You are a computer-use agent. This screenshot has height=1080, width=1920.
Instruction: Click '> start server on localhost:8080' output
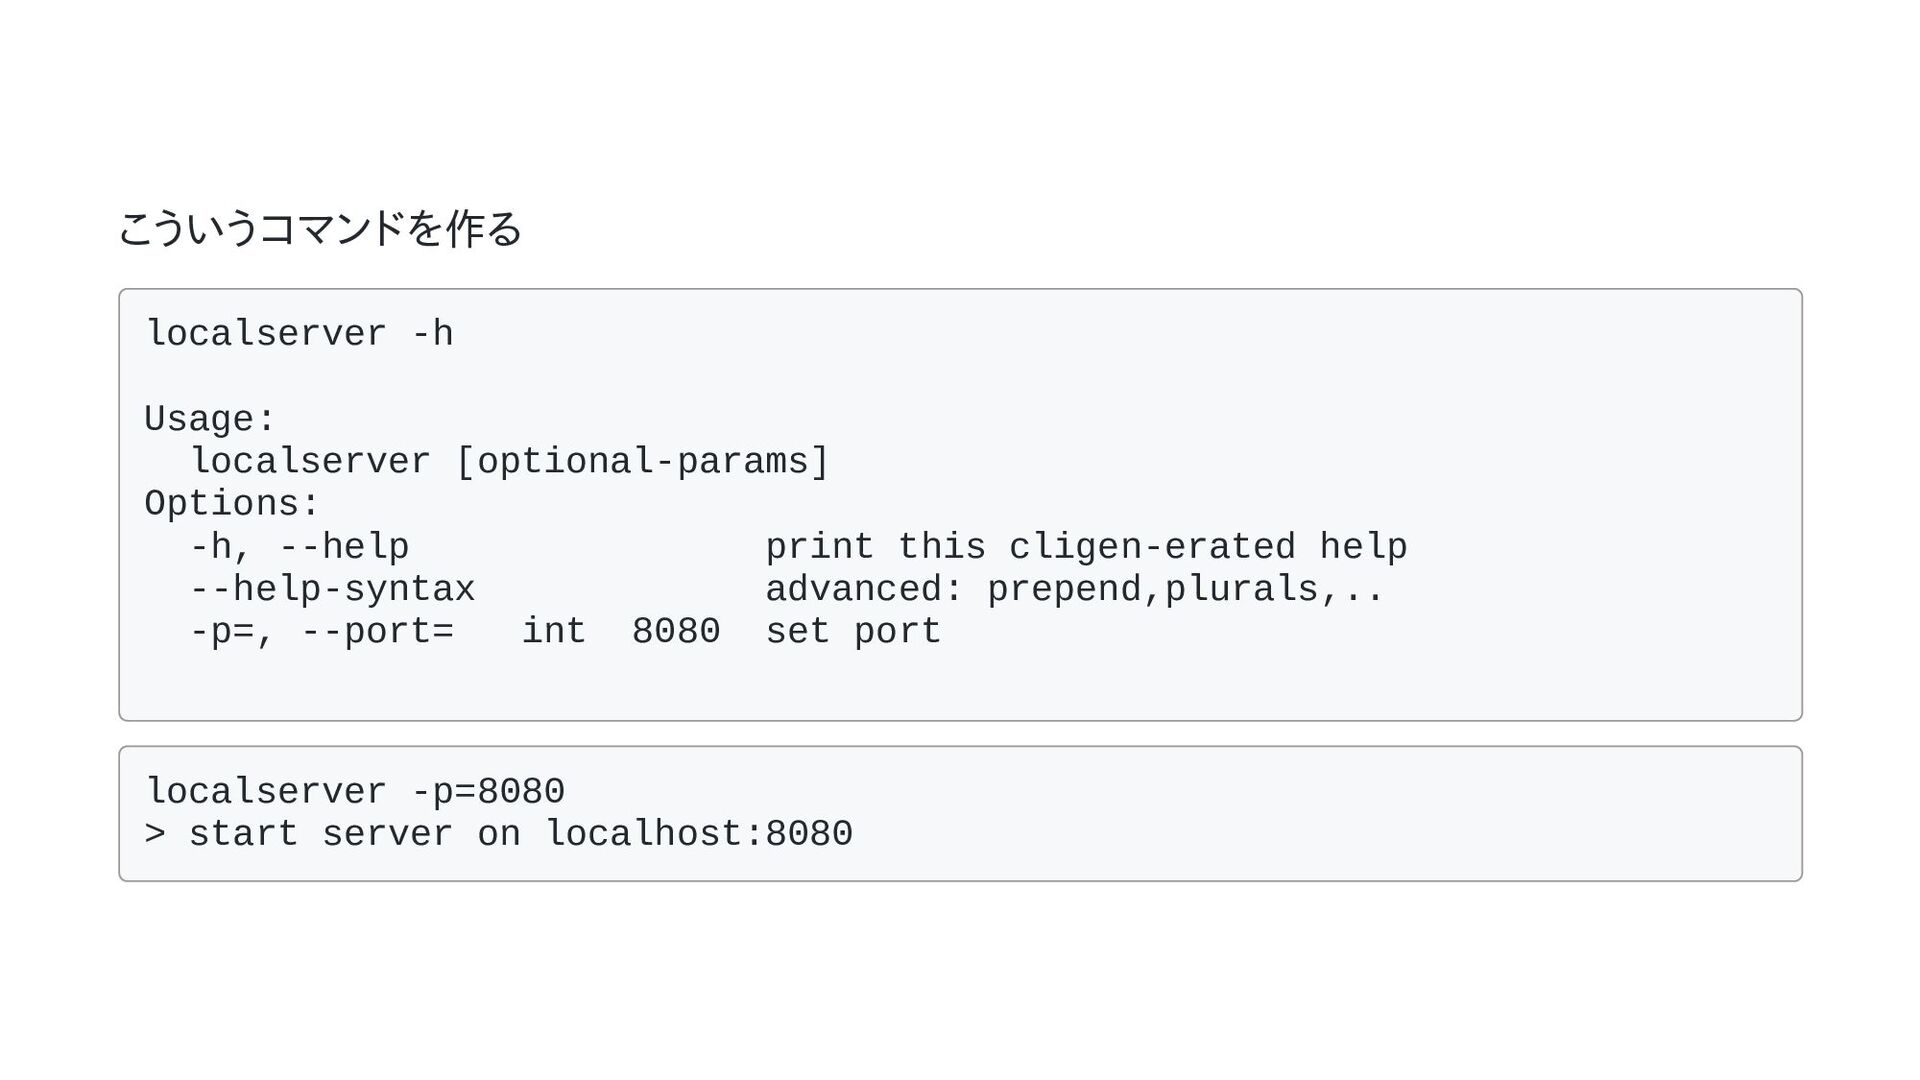(x=499, y=834)
